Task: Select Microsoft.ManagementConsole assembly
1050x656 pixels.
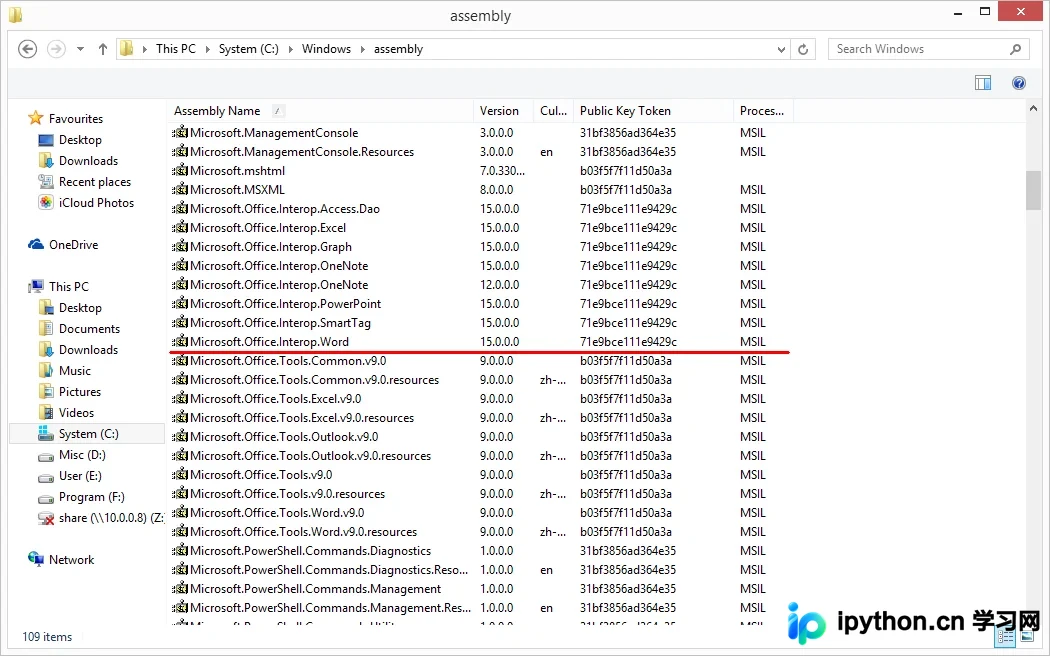Action: [x=274, y=133]
